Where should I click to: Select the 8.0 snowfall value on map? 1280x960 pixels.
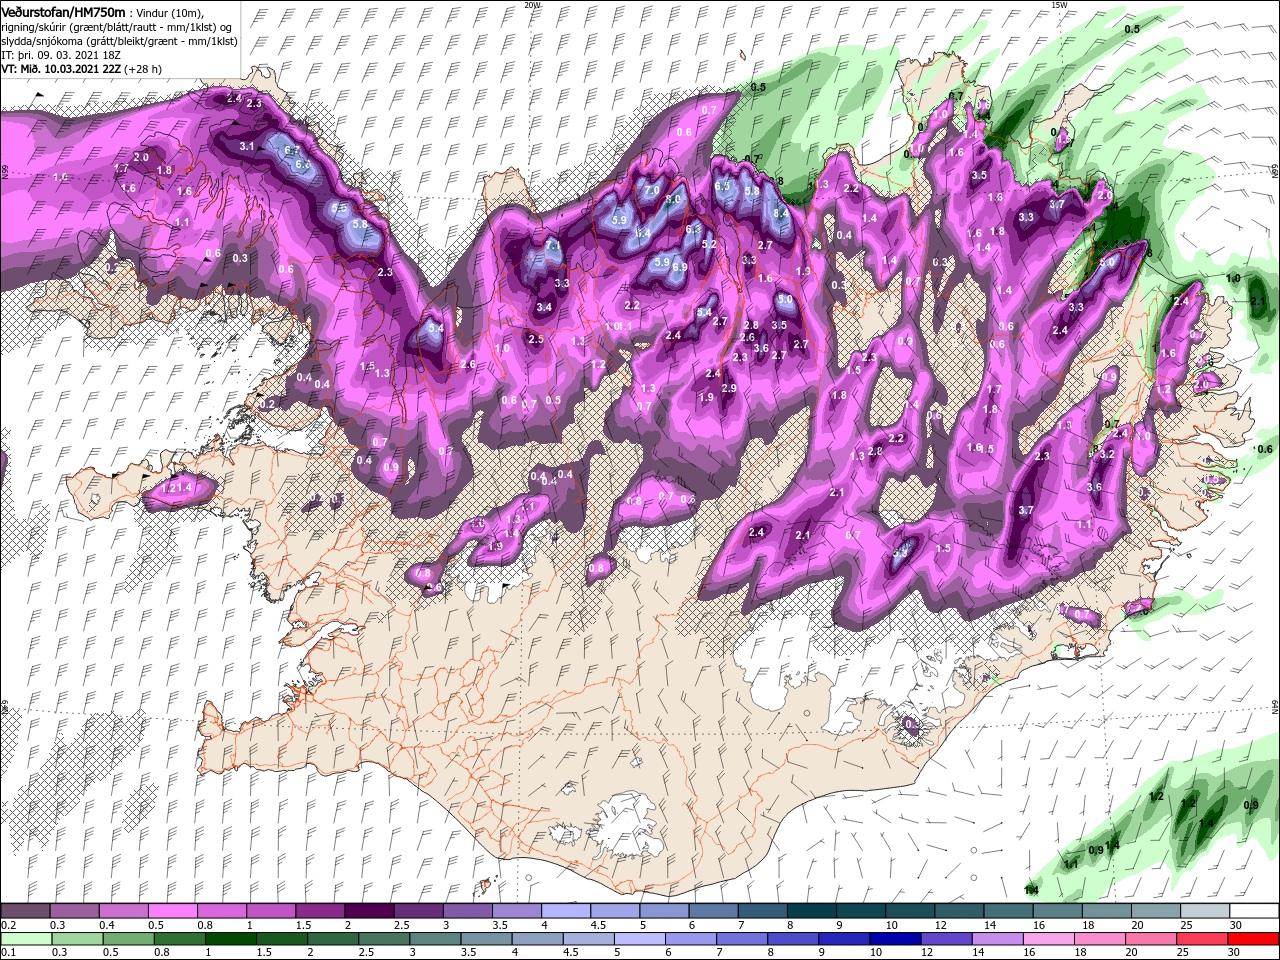tap(673, 199)
